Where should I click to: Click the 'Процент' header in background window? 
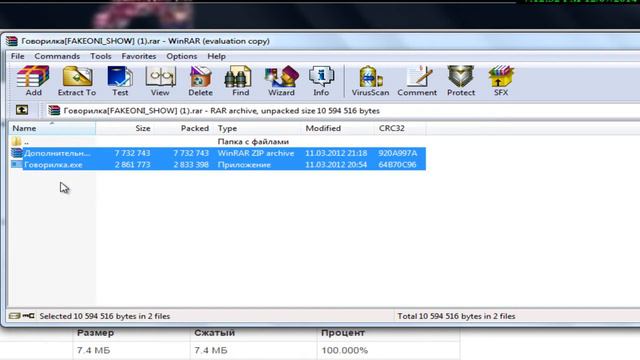[x=342, y=333]
